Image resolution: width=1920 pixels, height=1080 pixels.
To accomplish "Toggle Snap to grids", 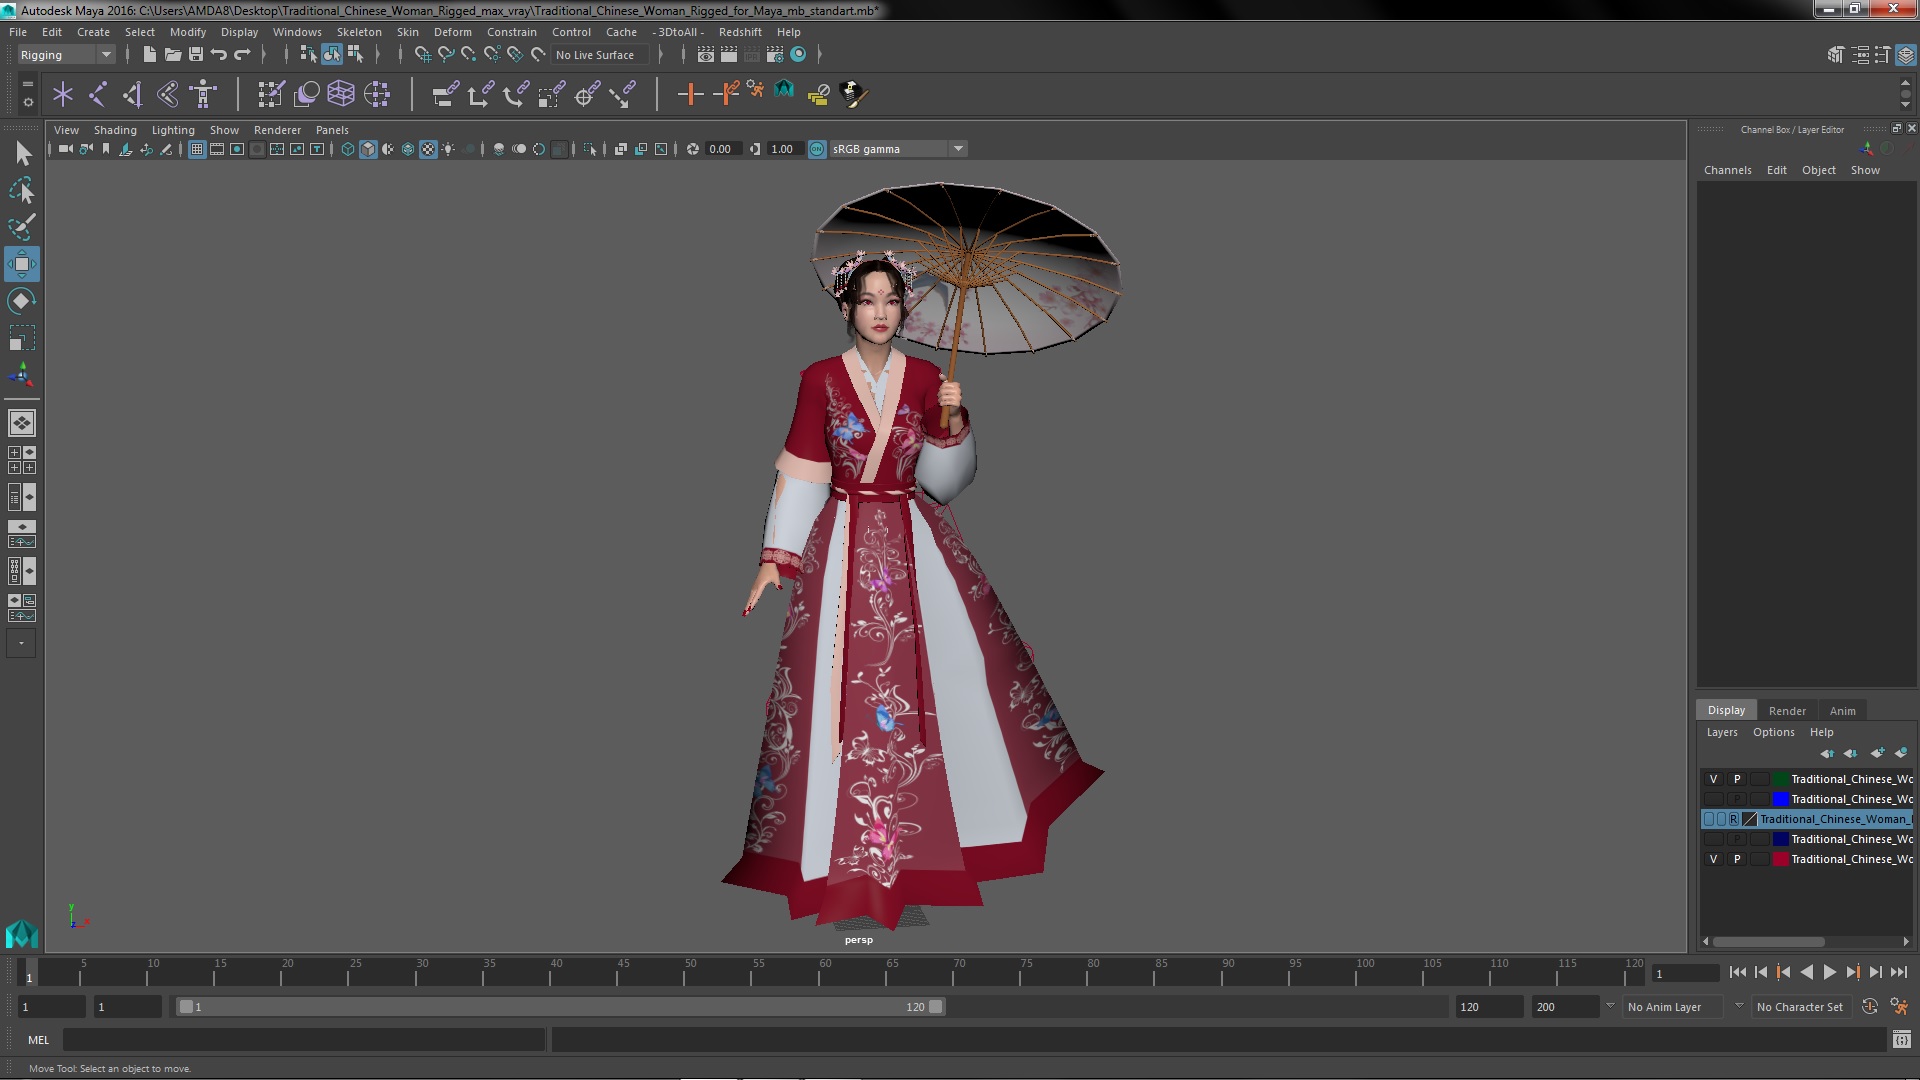I will tap(423, 54).
